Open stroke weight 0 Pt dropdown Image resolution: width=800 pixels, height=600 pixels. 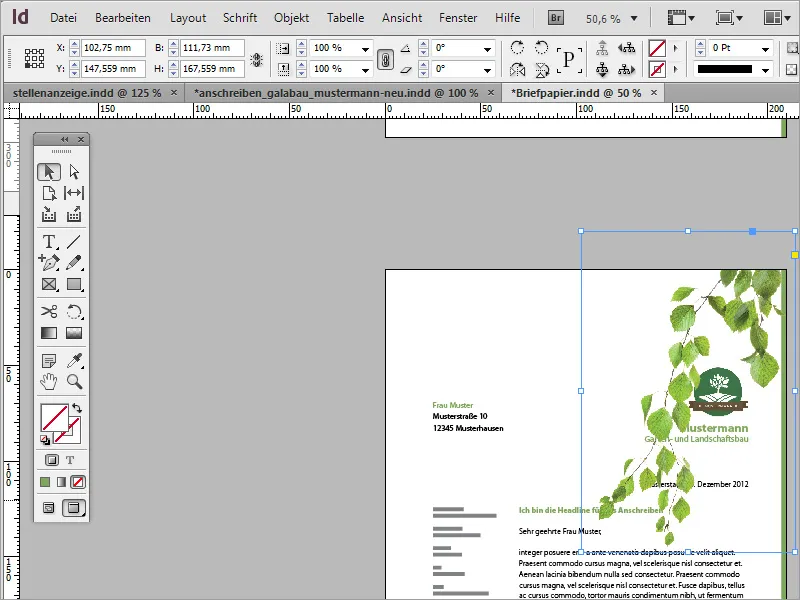pos(765,49)
